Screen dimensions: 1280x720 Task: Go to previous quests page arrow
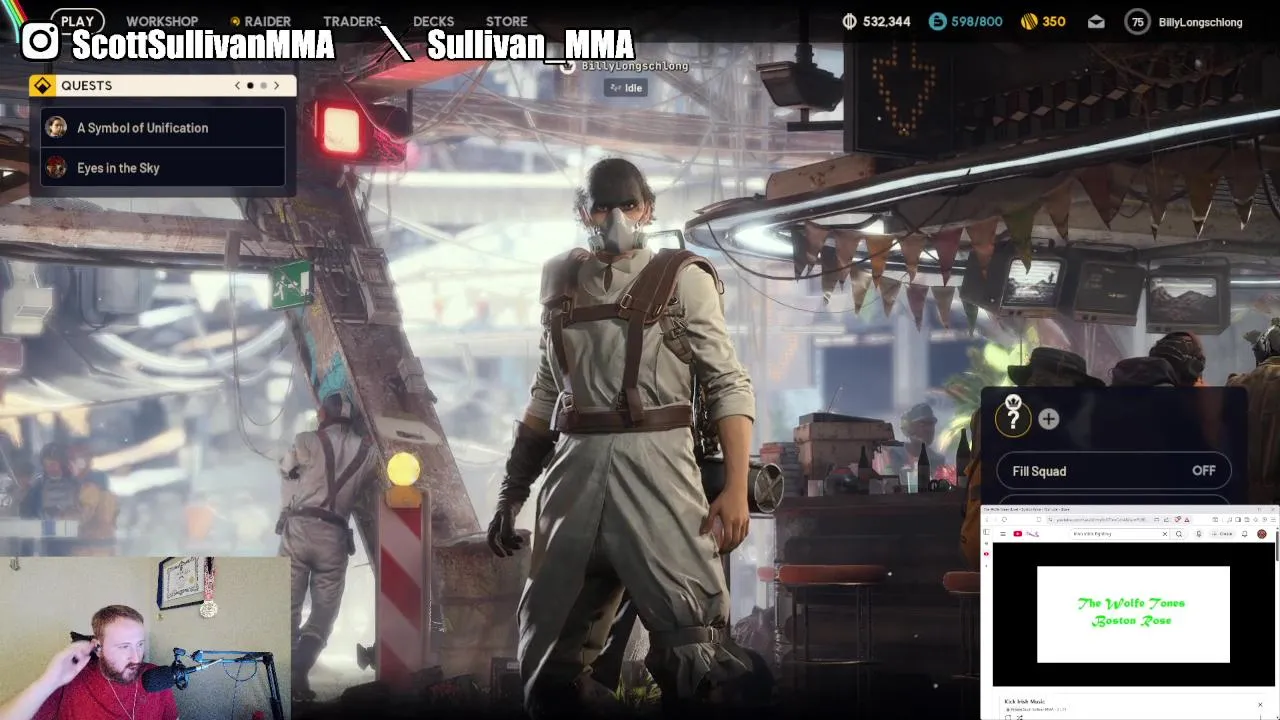237,86
